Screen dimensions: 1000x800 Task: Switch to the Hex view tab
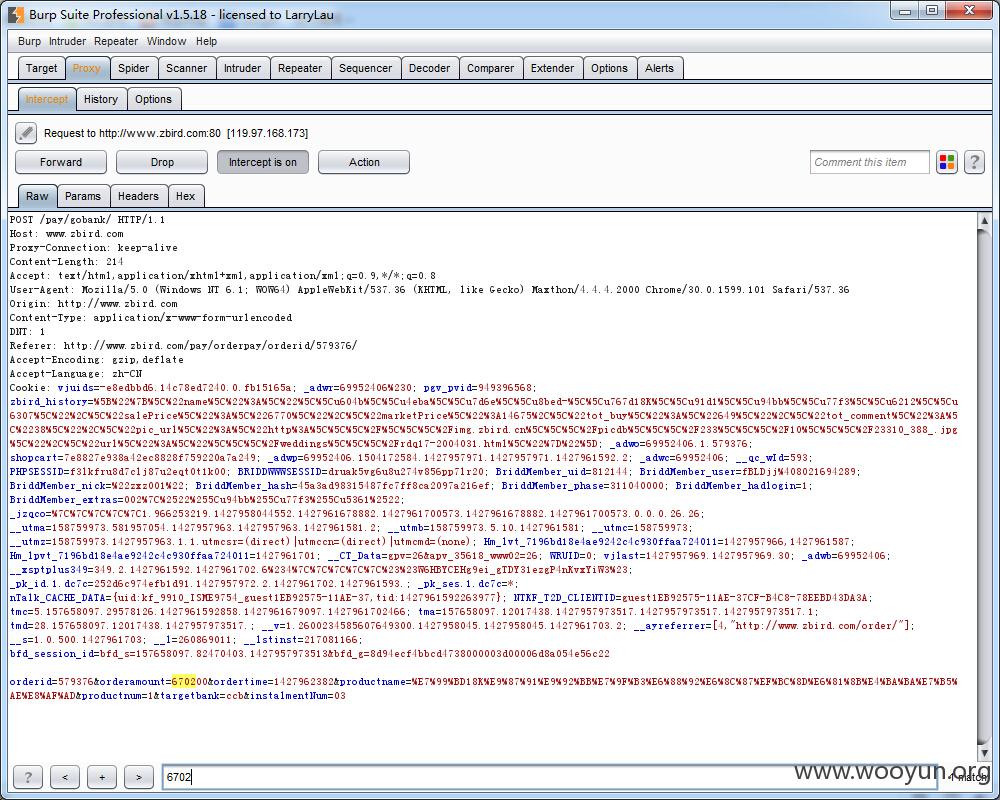pos(186,196)
